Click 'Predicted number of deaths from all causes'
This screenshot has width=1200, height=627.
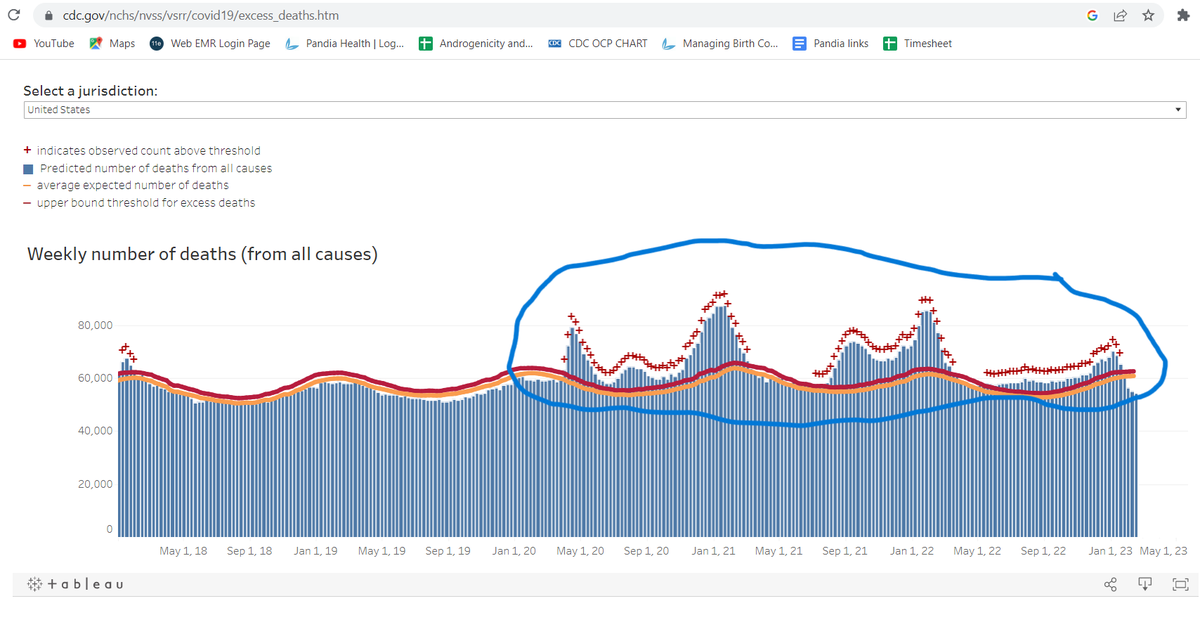coord(156,168)
